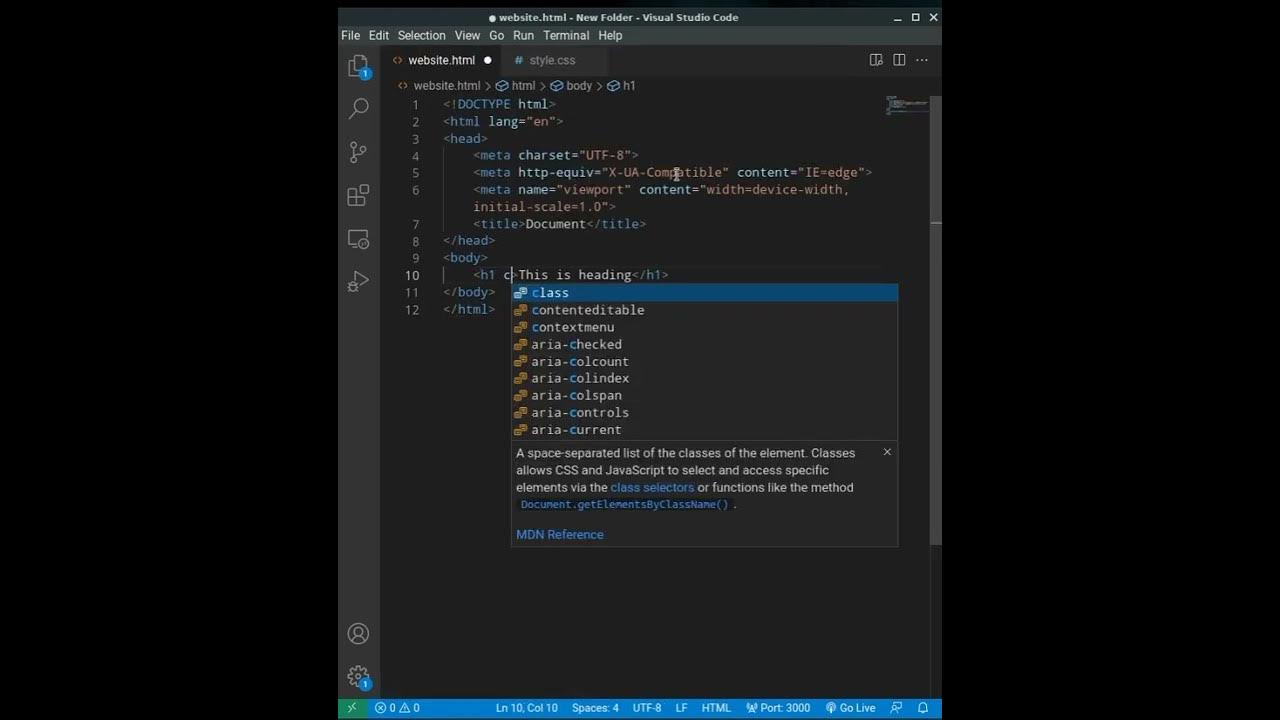Viewport: 1280px width, 720px height.
Task: Click line number 7 in gutter
Action: [415, 224]
